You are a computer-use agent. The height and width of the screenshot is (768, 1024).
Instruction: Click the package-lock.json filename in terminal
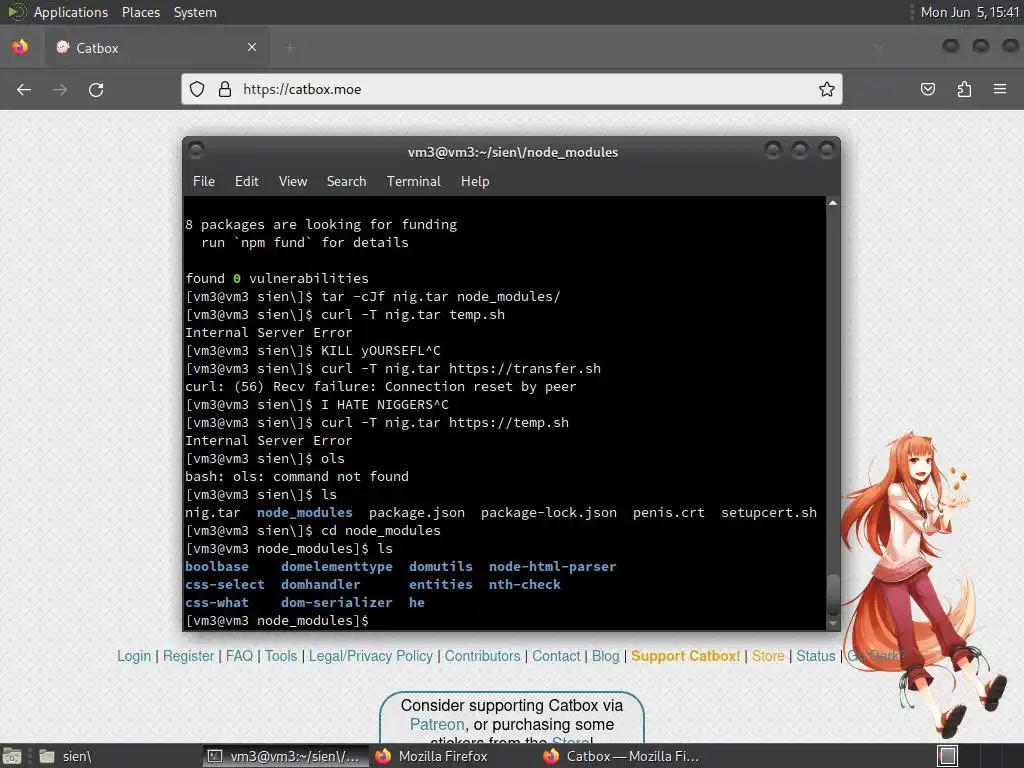click(x=549, y=513)
